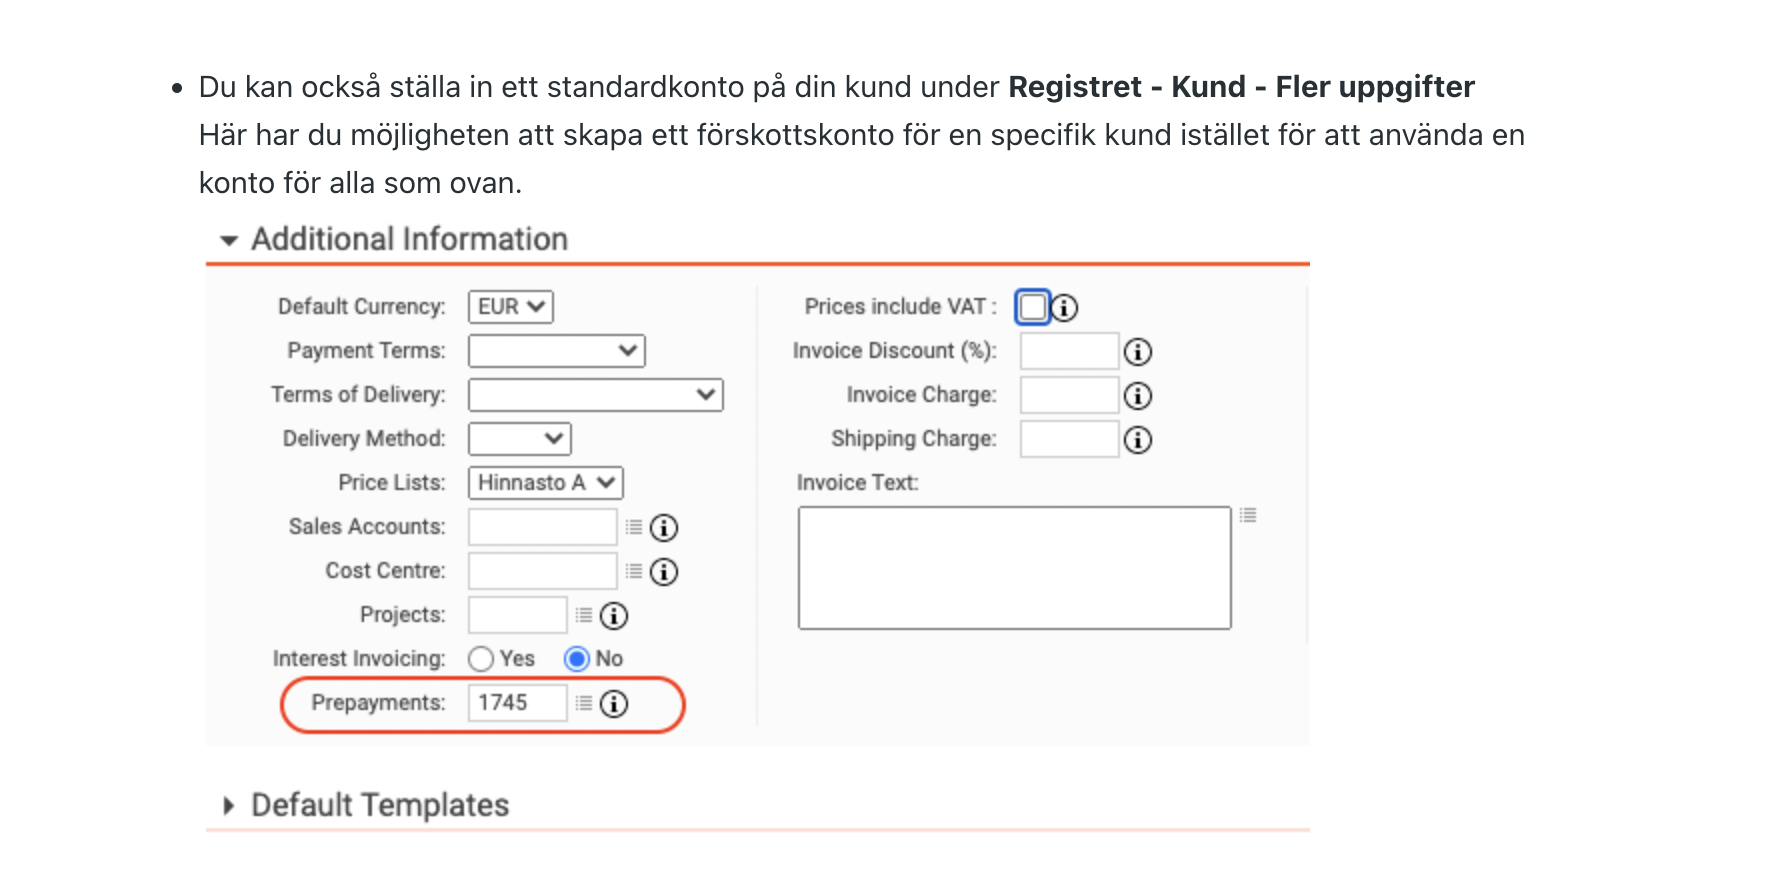
Task: Open the Invoice Text list icon
Action: coord(1248,516)
